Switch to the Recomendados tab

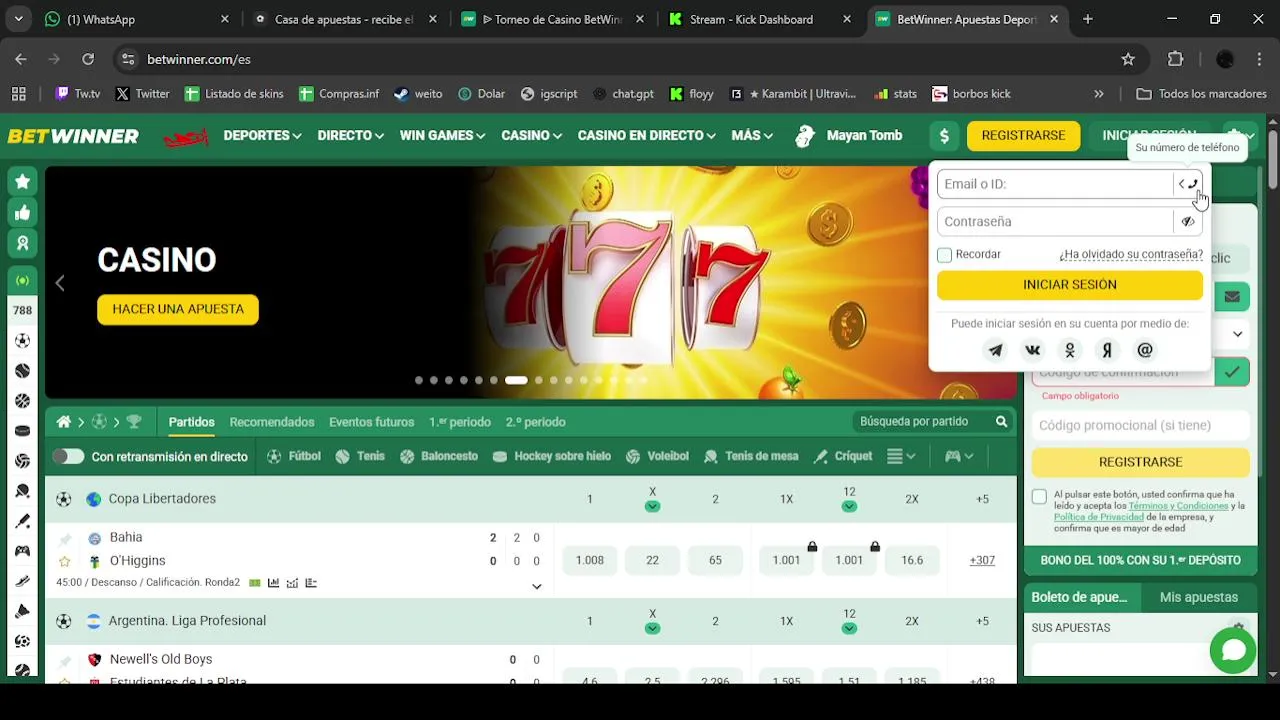pyautogui.click(x=272, y=422)
